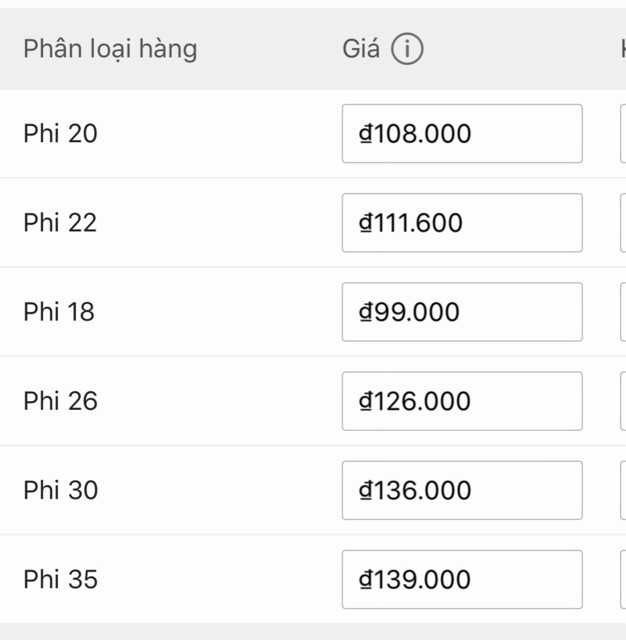Click the Phi 18 row label
This screenshot has width=626, height=640.
[x=59, y=312]
